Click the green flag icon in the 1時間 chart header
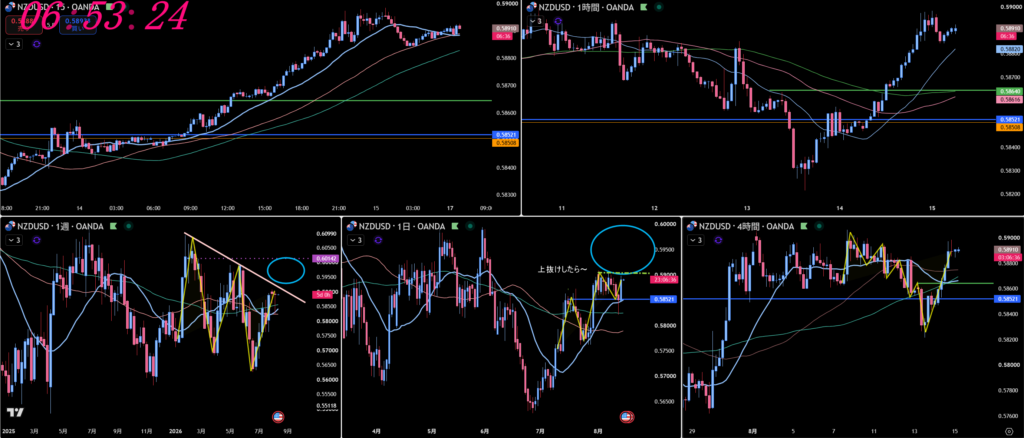Viewport: 1024px width, 438px height. click(643, 7)
